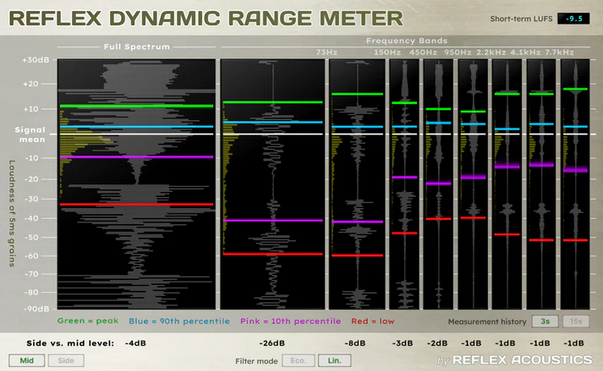Click the Full Spectrum histogram display
The width and height of the screenshot is (603, 371).
(x=136, y=184)
